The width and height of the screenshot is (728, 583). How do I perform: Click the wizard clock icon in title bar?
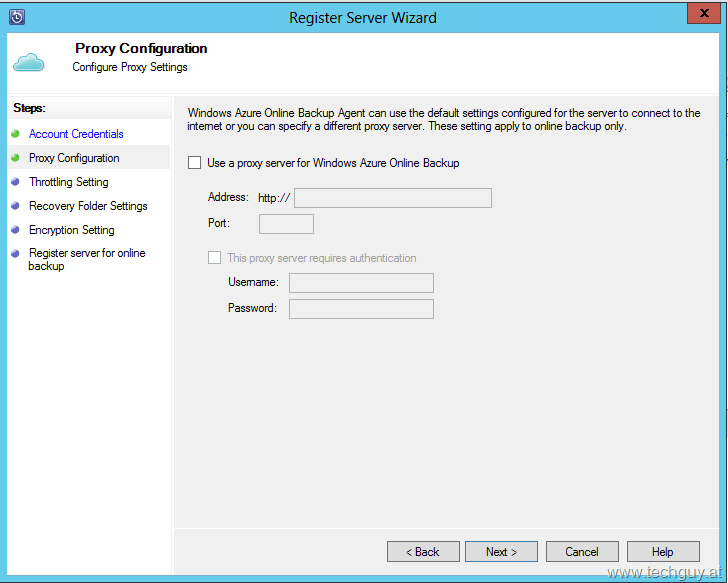point(17,17)
